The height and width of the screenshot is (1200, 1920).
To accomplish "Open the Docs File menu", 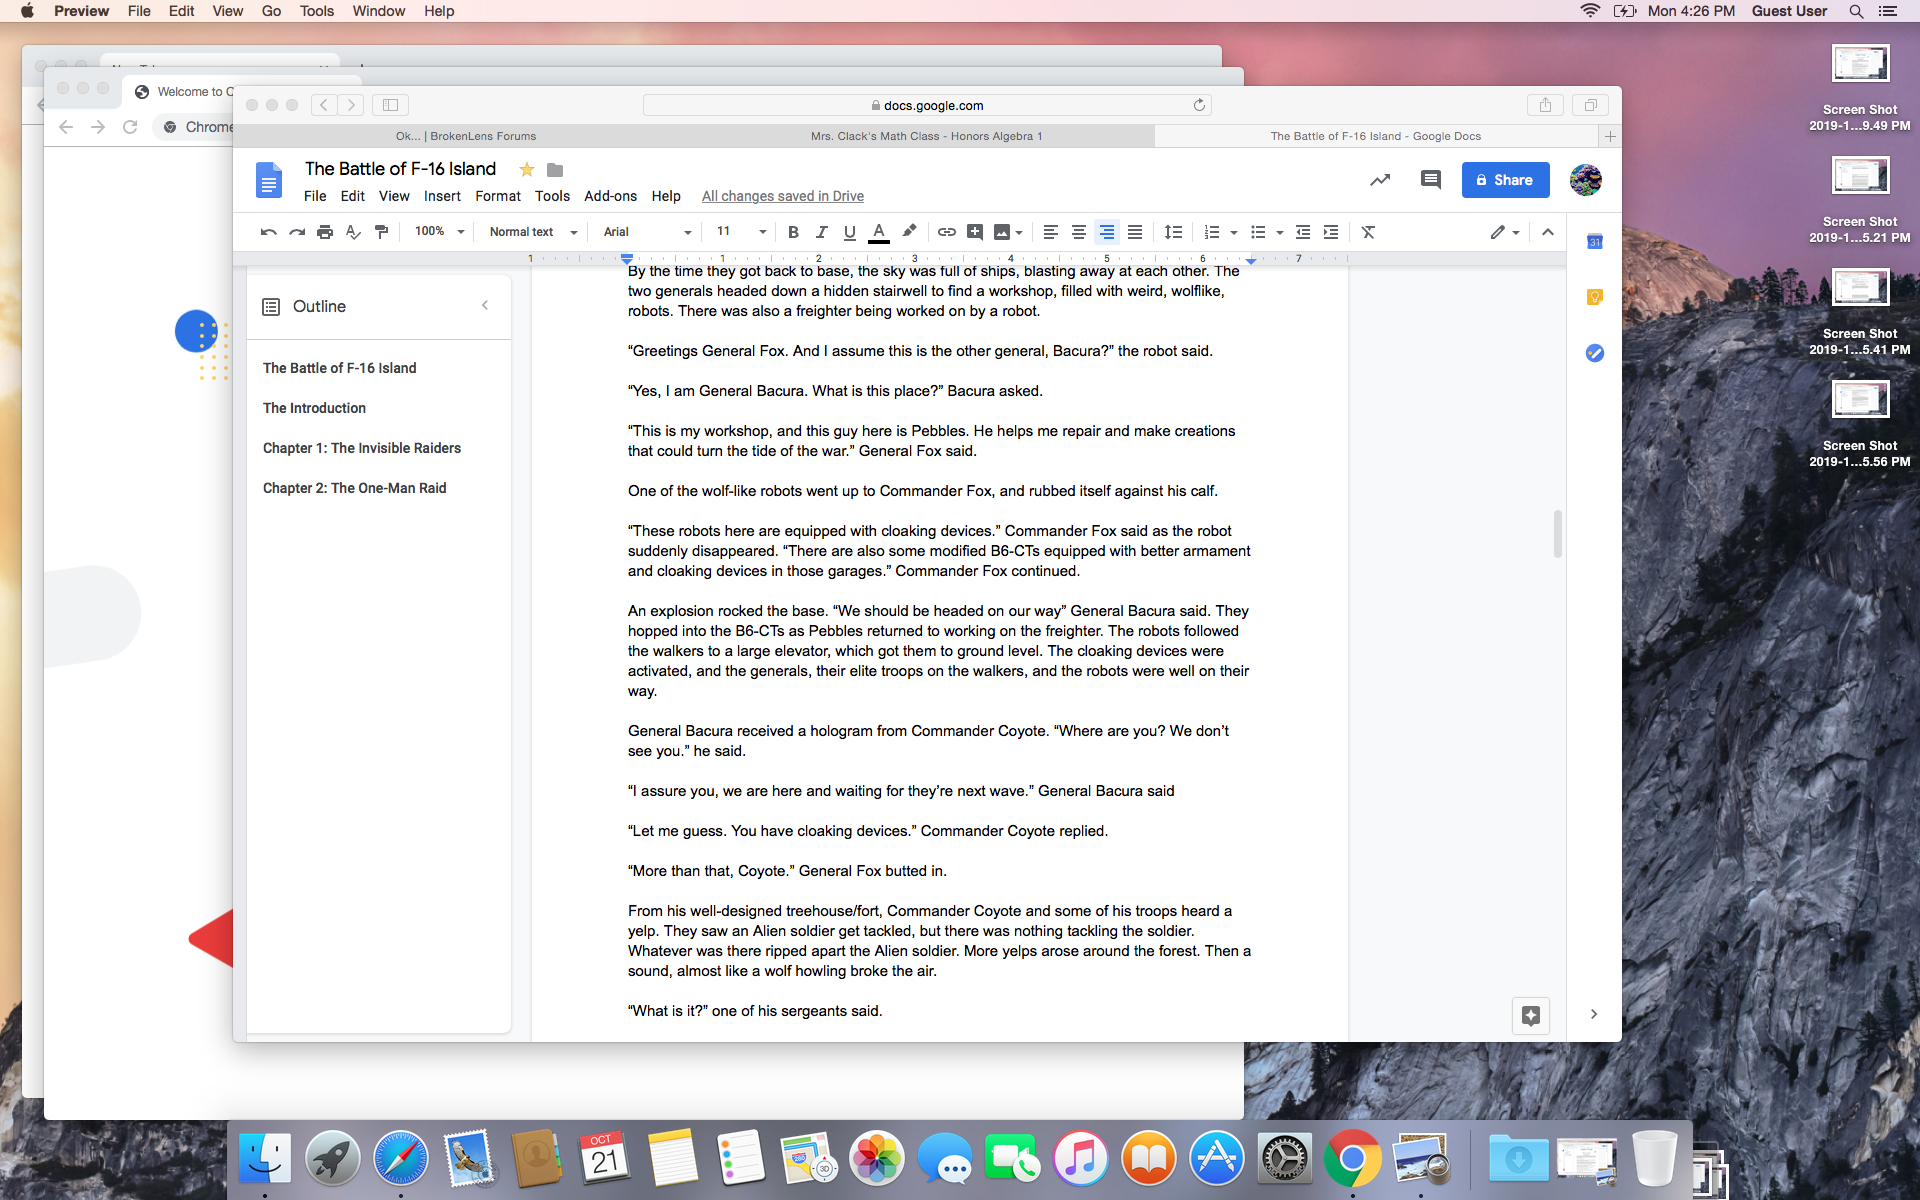I will pos(315,196).
